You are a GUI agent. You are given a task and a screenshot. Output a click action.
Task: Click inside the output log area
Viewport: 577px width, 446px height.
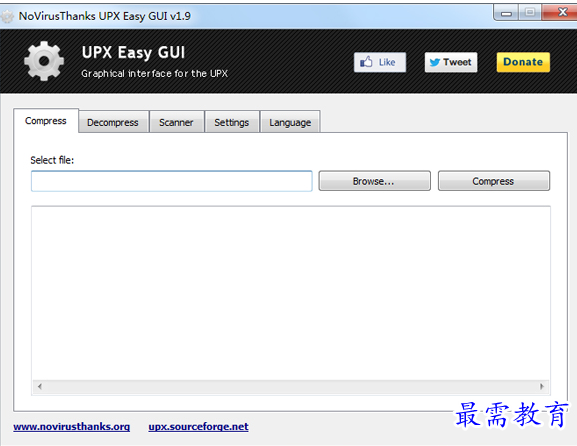pyautogui.click(x=291, y=293)
